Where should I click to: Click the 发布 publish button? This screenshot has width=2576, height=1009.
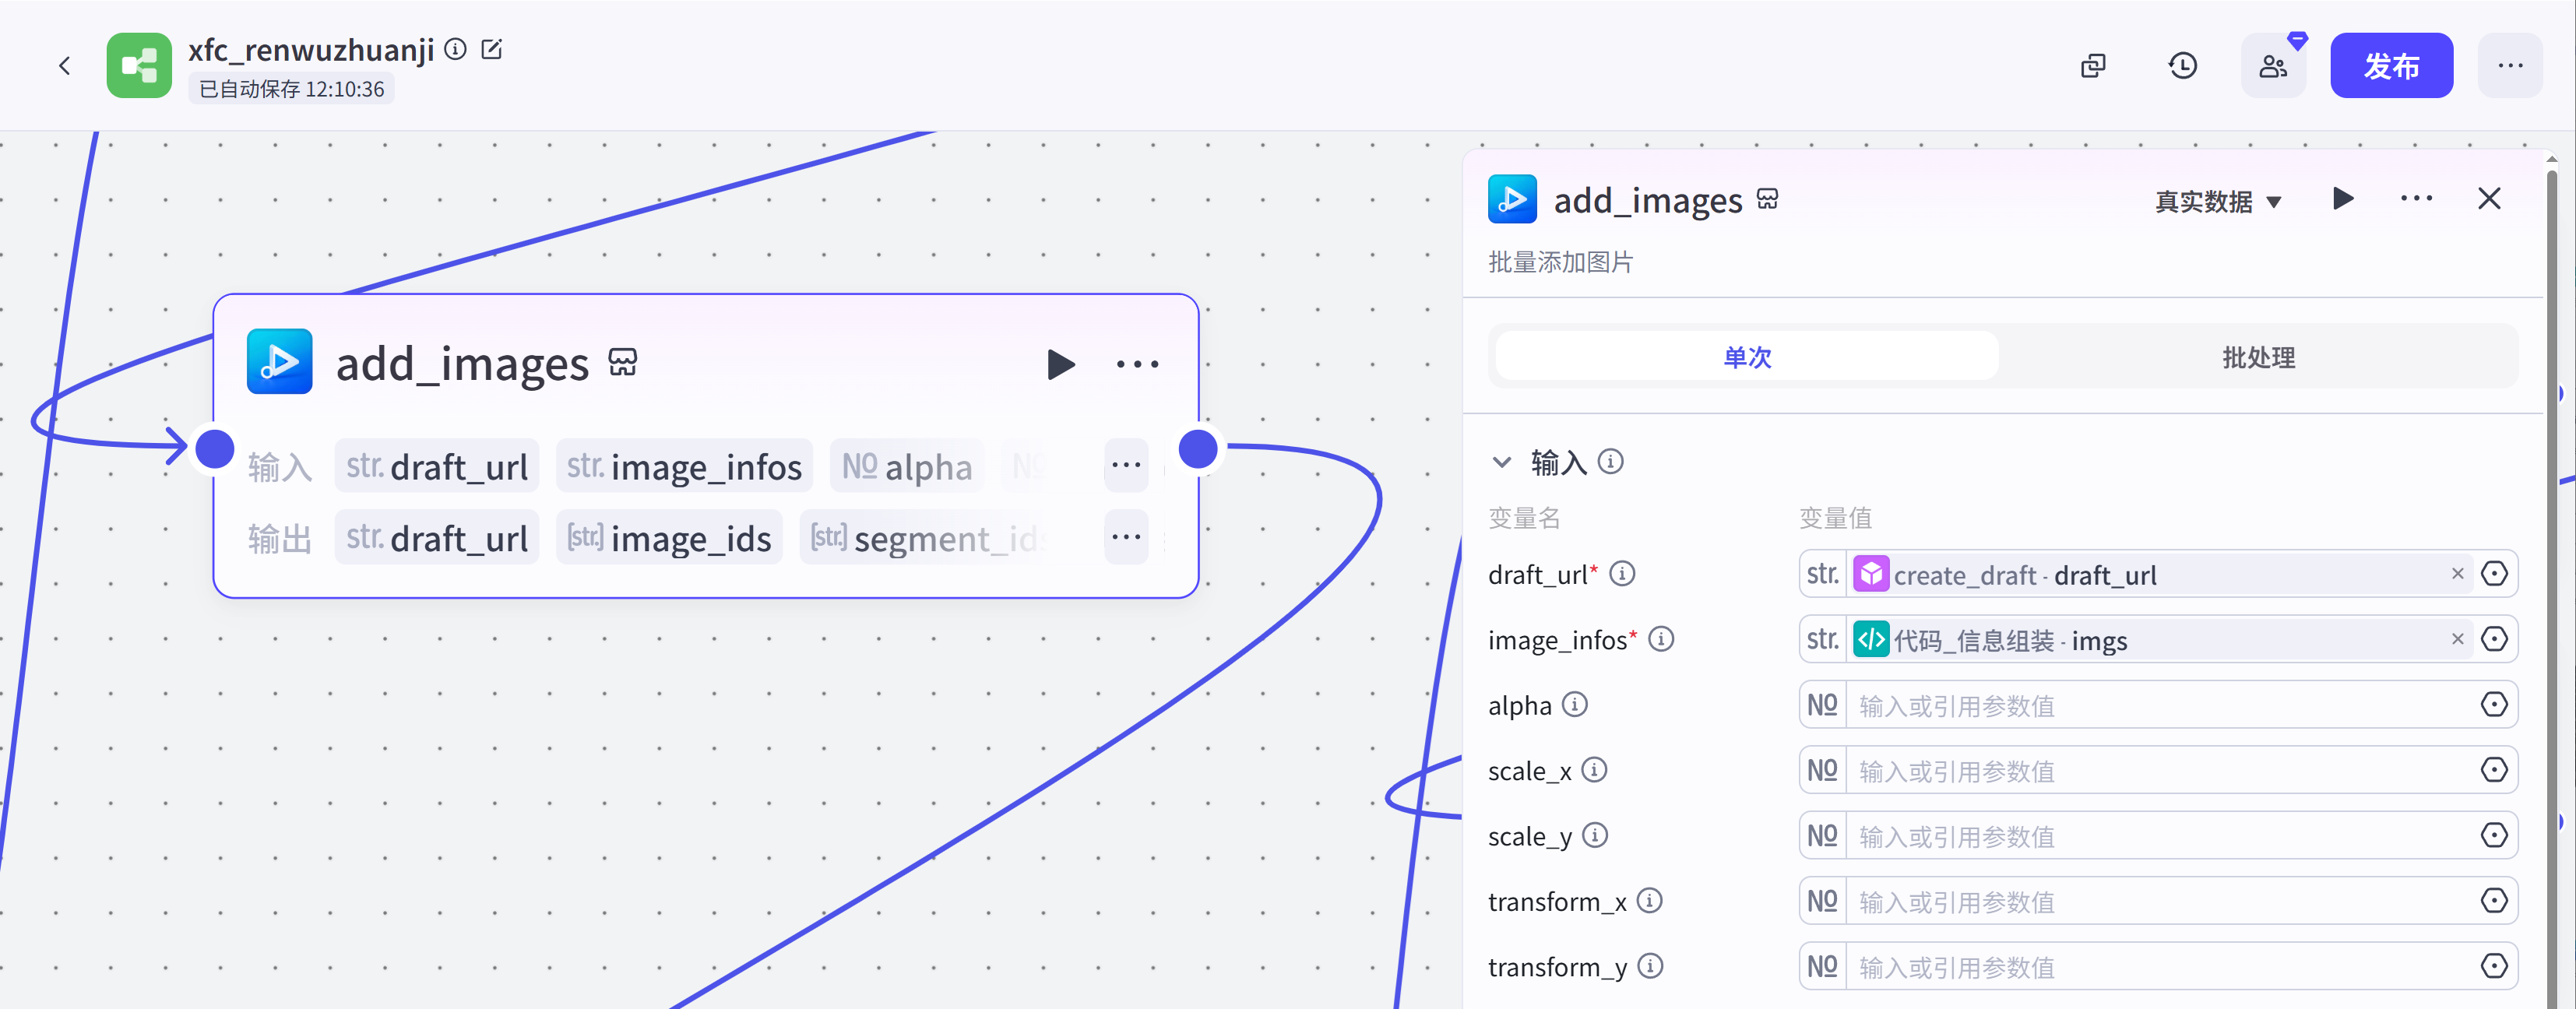tap(2390, 66)
